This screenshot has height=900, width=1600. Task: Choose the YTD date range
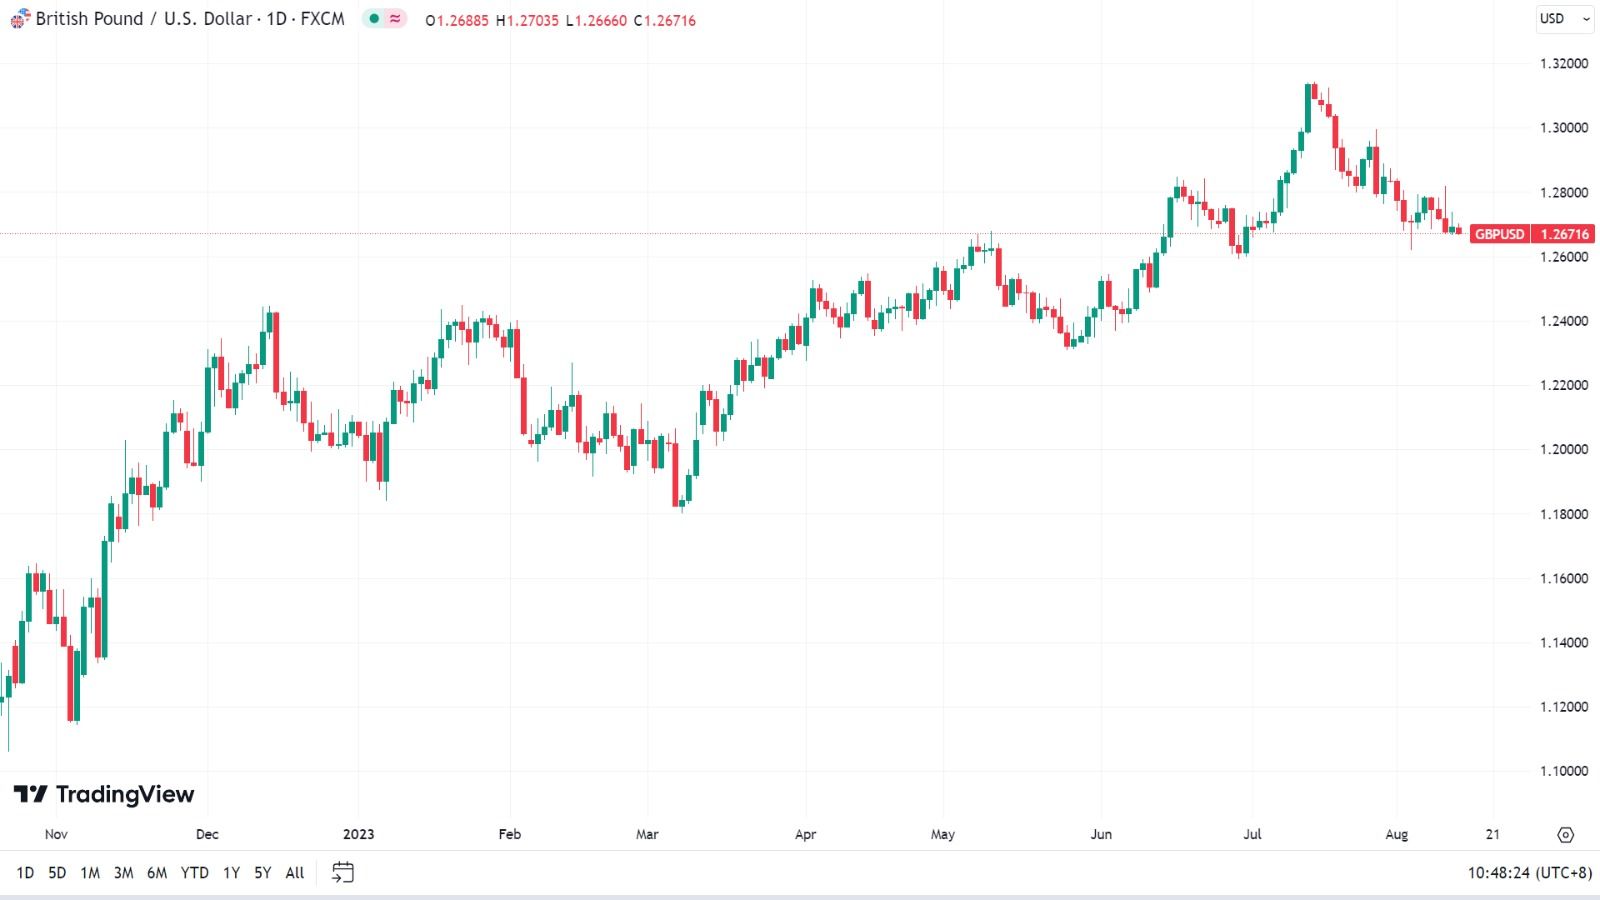(x=195, y=873)
